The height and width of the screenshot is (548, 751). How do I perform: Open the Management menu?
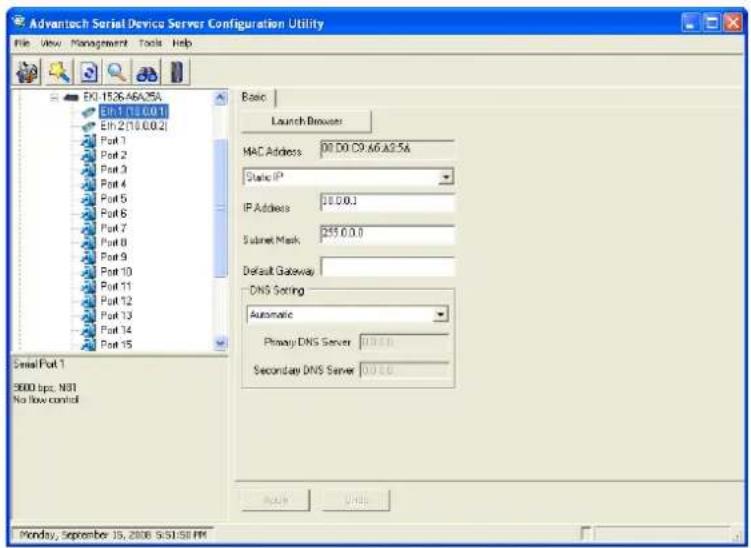click(x=99, y=44)
